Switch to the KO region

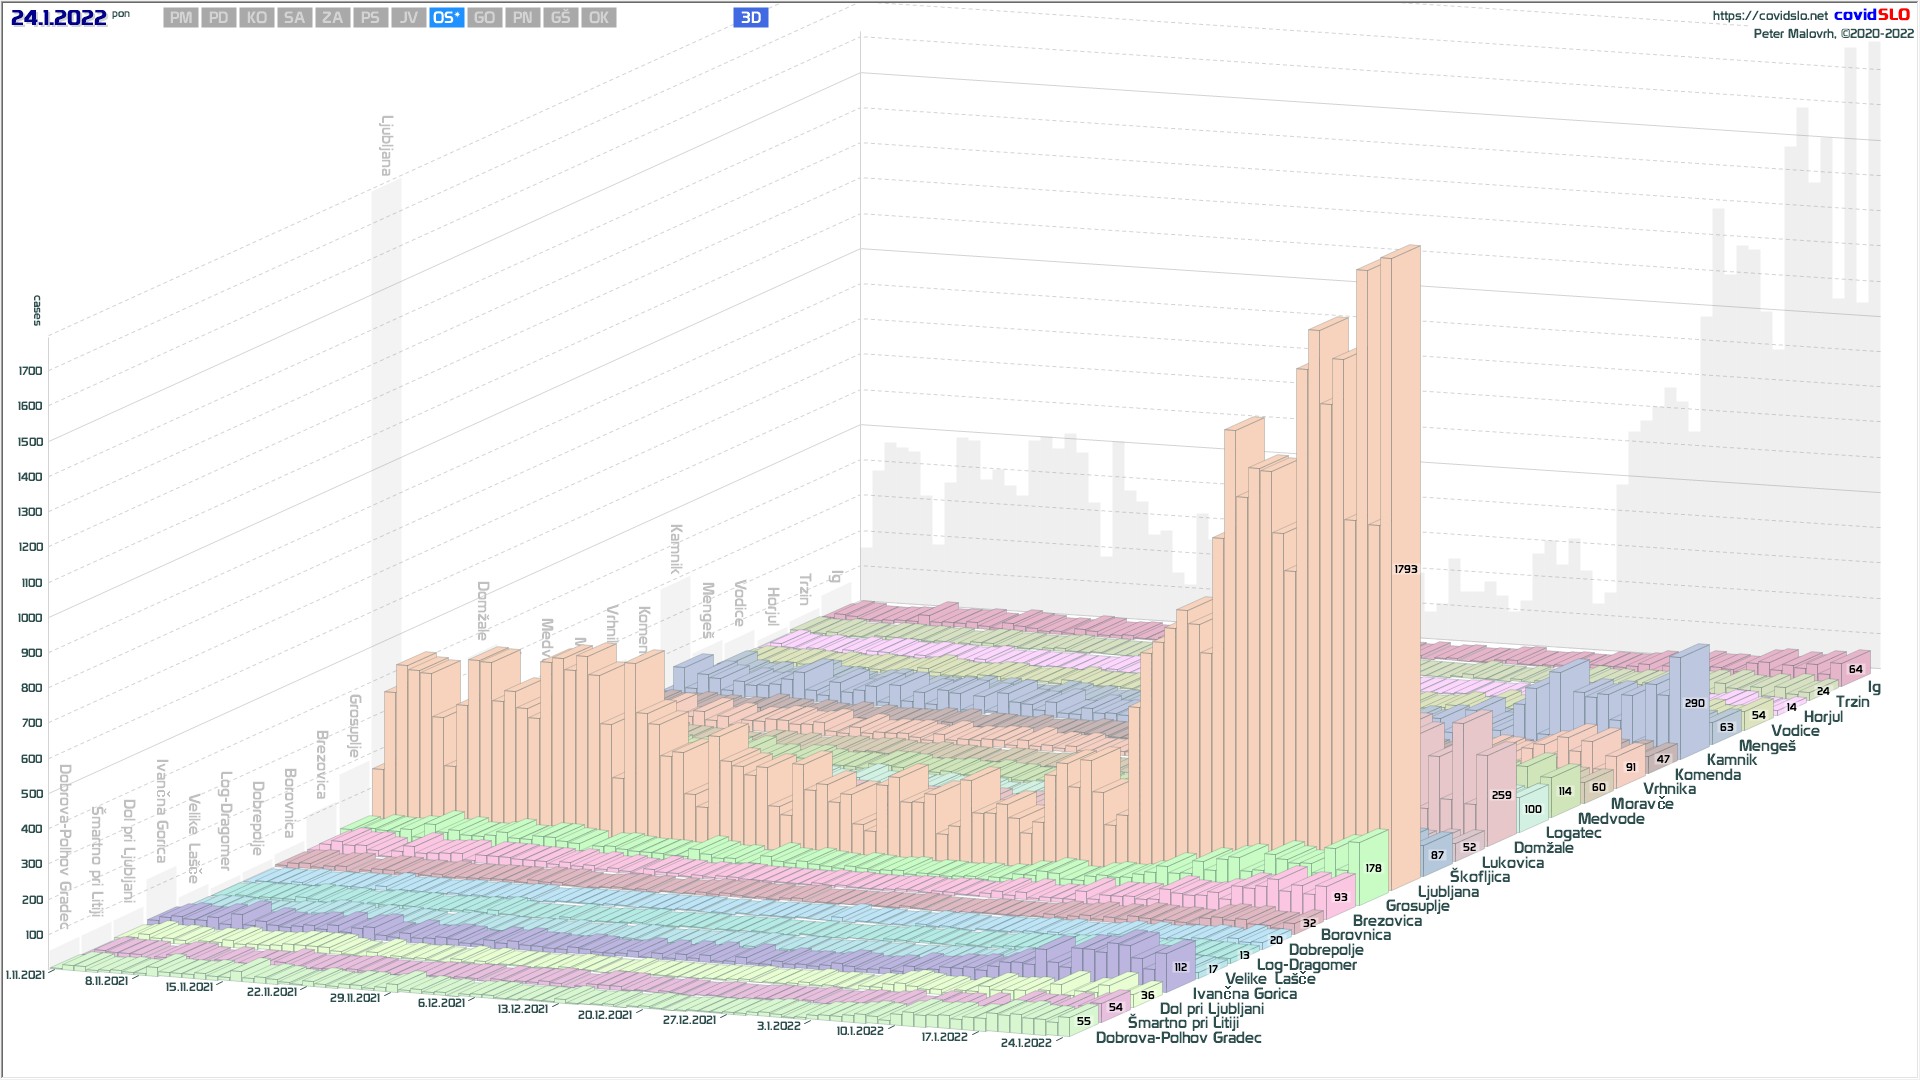click(257, 18)
